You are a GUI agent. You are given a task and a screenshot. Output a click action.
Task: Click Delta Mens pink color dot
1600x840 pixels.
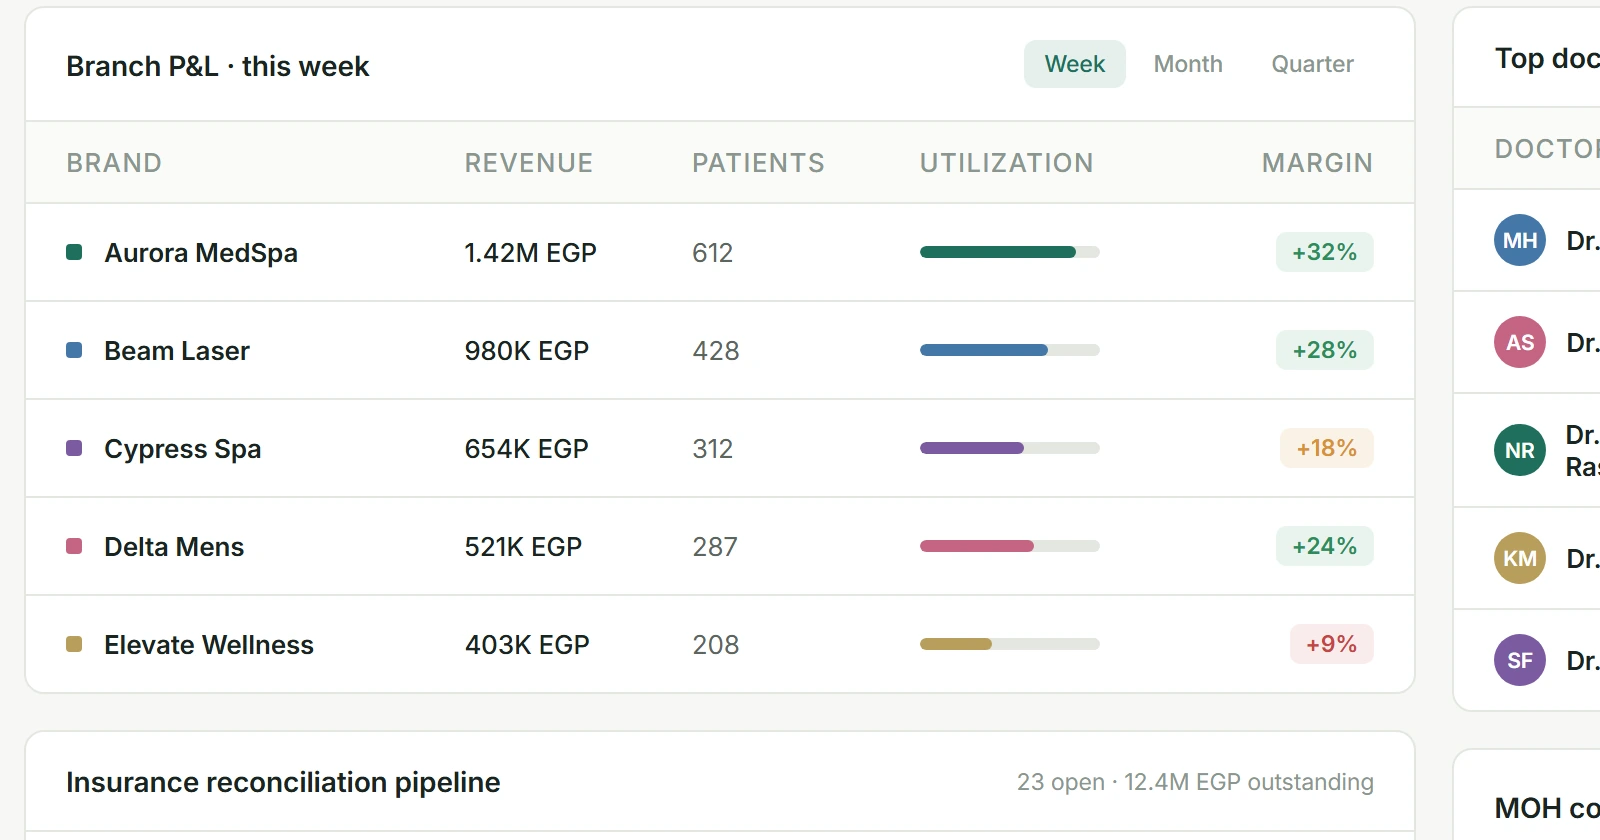(74, 546)
